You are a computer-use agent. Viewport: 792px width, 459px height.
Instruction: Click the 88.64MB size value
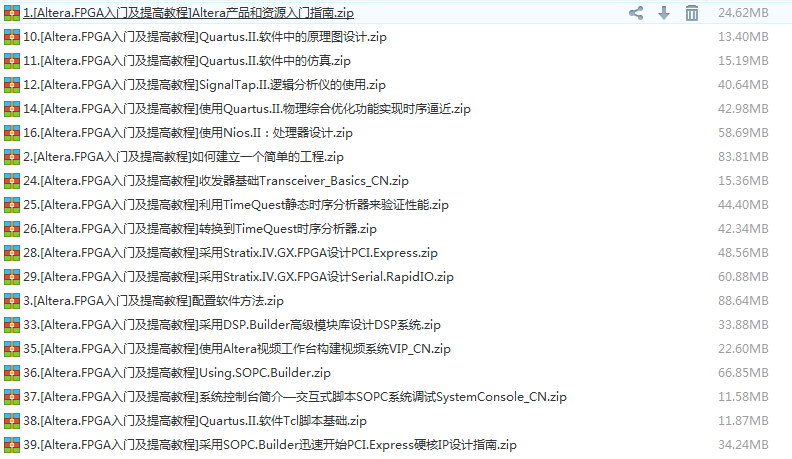tap(743, 300)
